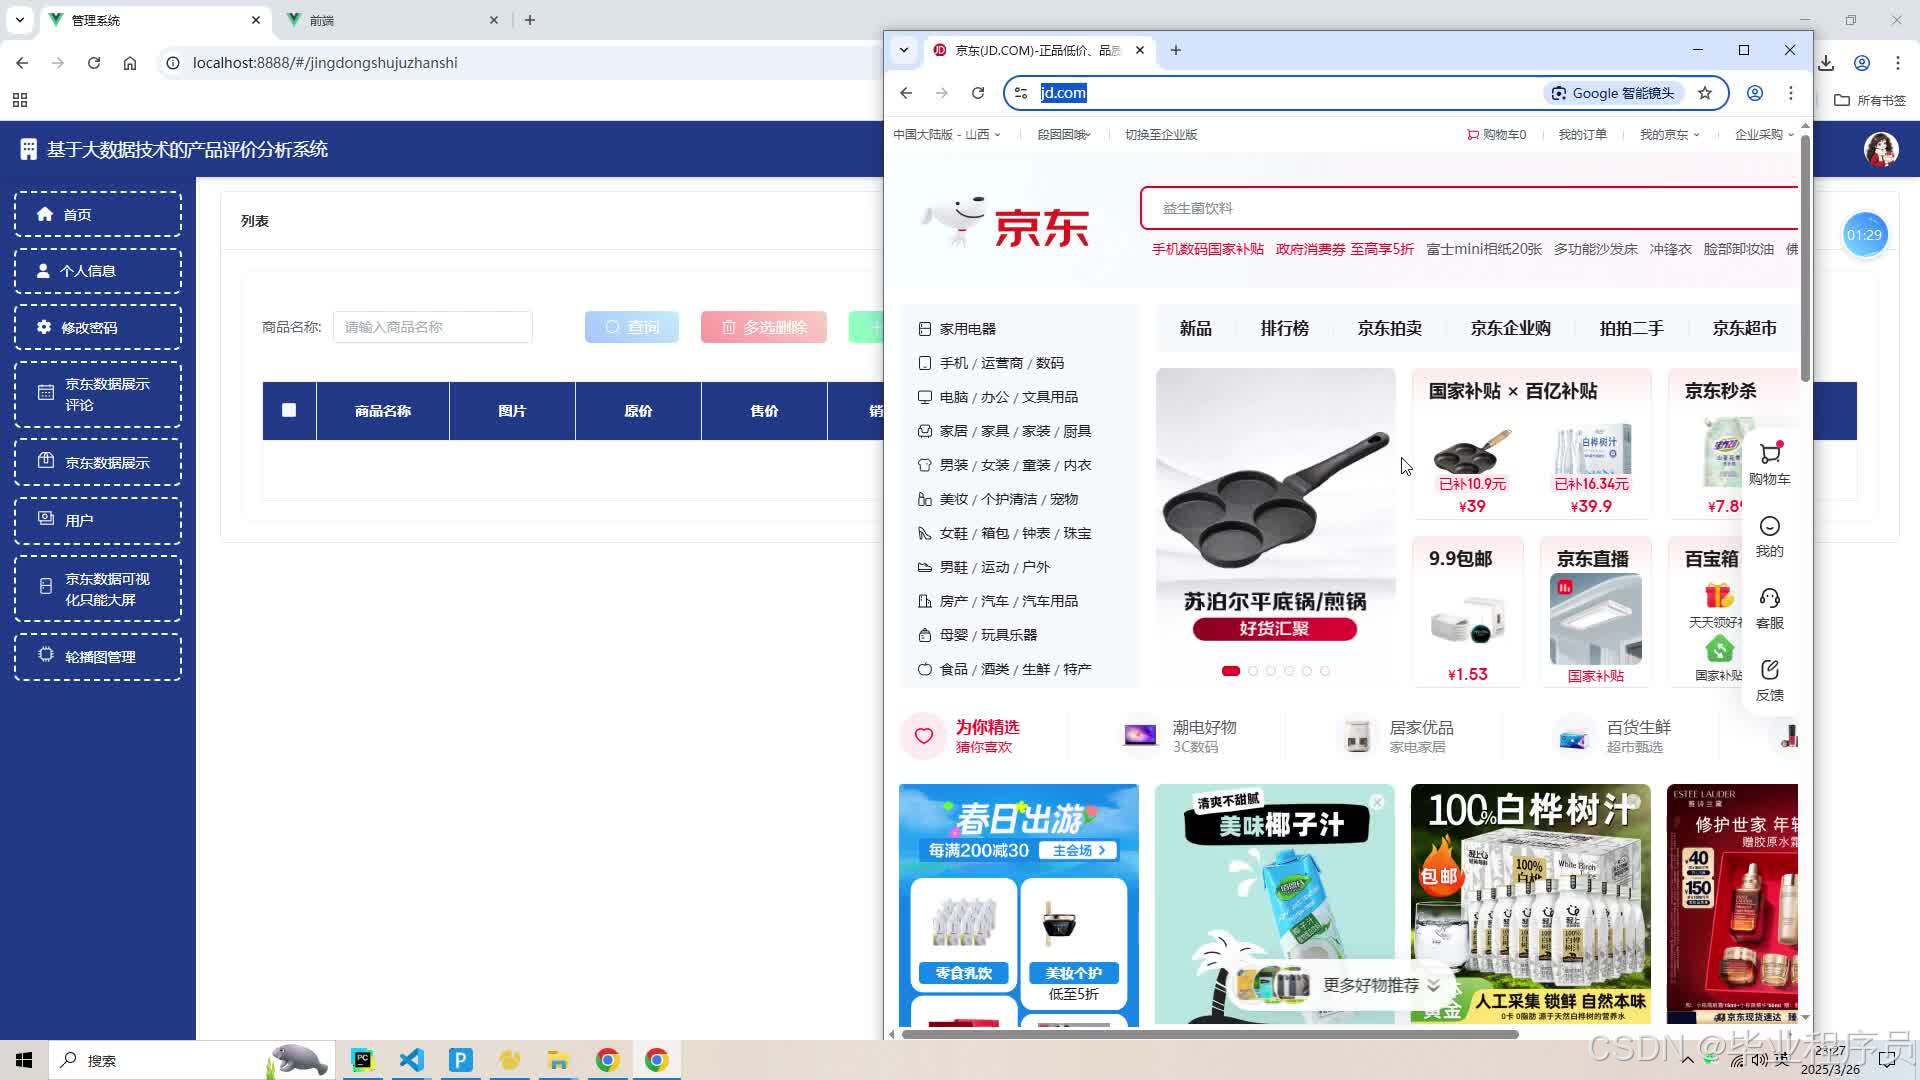Image resolution: width=1920 pixels, height=1080 pixels.
Task: Click 切换至企业版 link
Action: click(x=1161, y=134)
